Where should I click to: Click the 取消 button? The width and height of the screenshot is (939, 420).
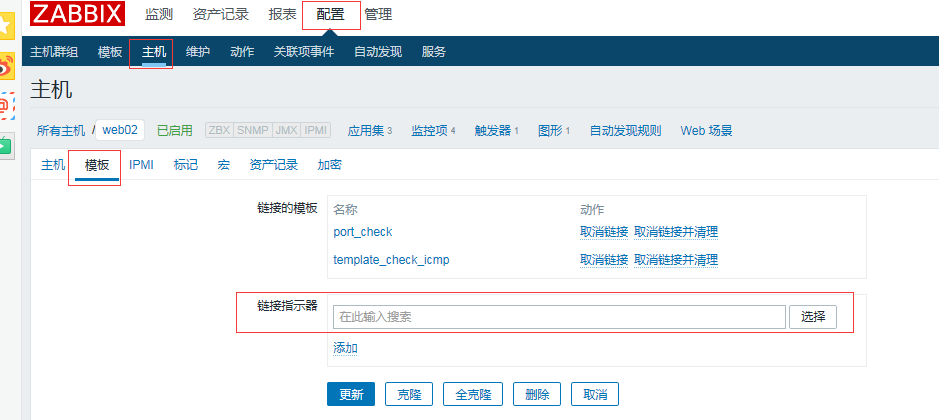[595, 394]
